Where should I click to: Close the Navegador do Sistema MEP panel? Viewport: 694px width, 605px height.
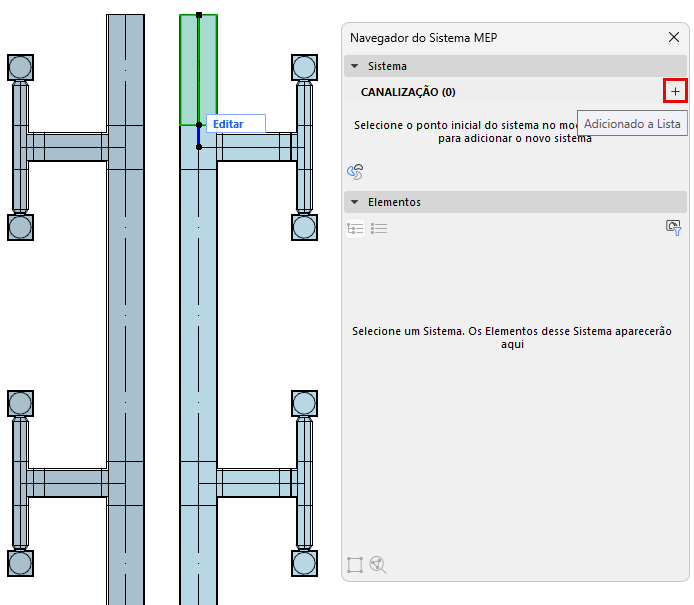click(674, 37)
